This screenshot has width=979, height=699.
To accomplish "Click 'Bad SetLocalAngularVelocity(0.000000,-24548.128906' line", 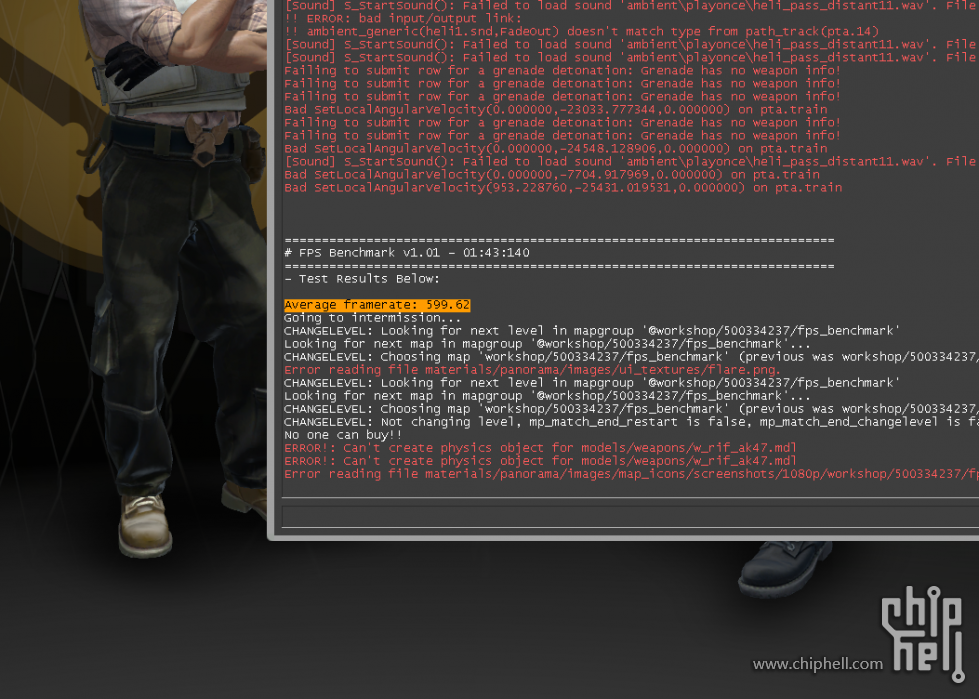I will pyautogui.click(x=556, y=149).
